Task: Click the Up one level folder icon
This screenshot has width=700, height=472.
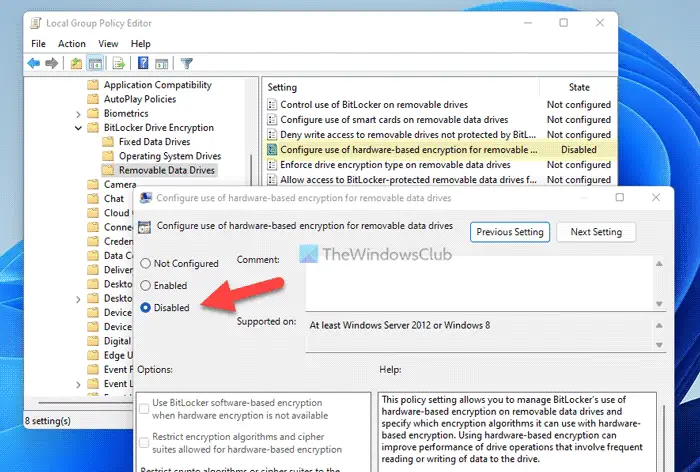Action: (76, 63)
